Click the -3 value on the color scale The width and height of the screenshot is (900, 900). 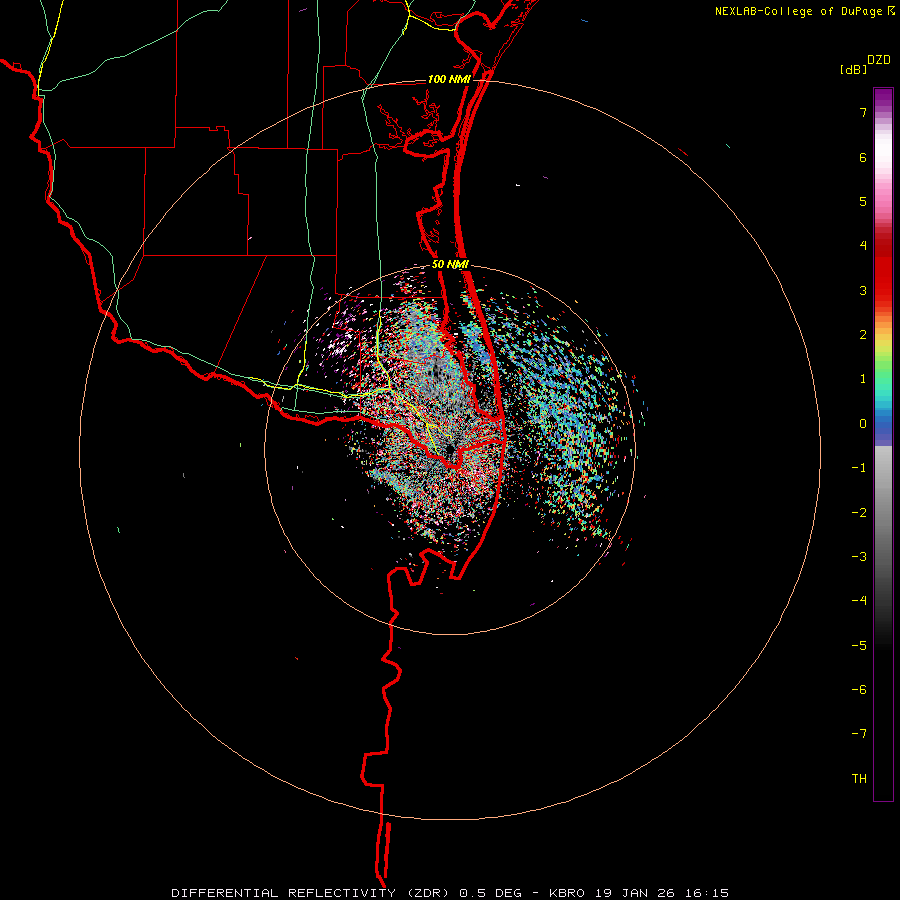click(859, 557)
